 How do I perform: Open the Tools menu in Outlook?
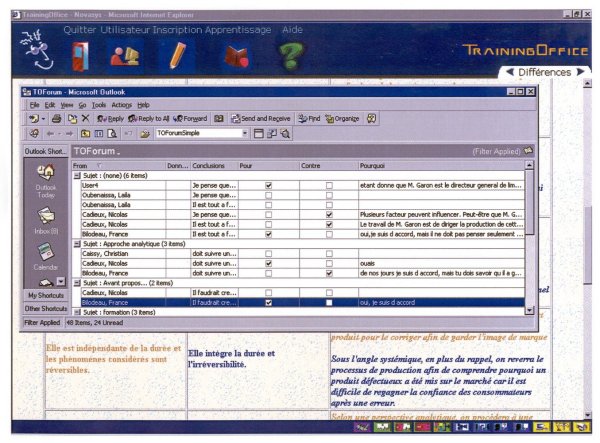click(99, 105)
